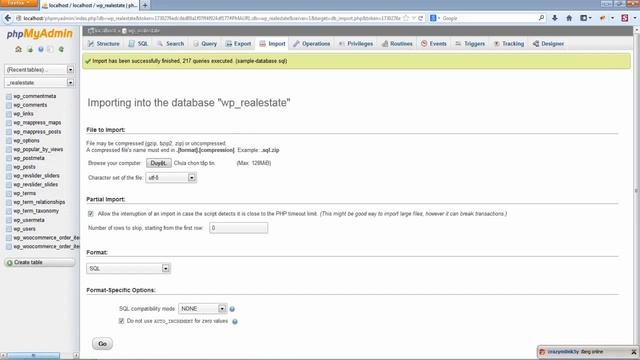Open the search engine selector dropdown

[x=435, y=18]
